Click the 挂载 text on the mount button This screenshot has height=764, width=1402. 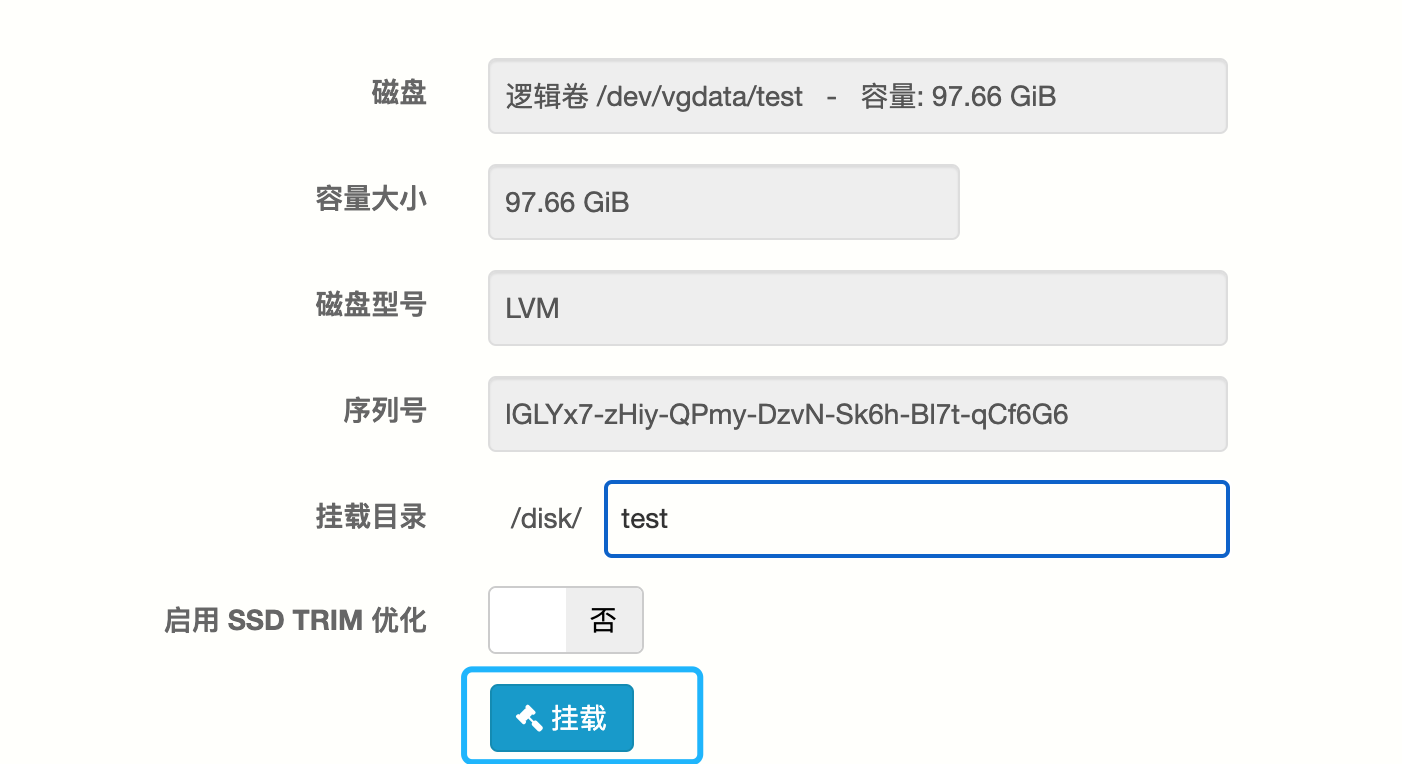click(x=579, y=718)
